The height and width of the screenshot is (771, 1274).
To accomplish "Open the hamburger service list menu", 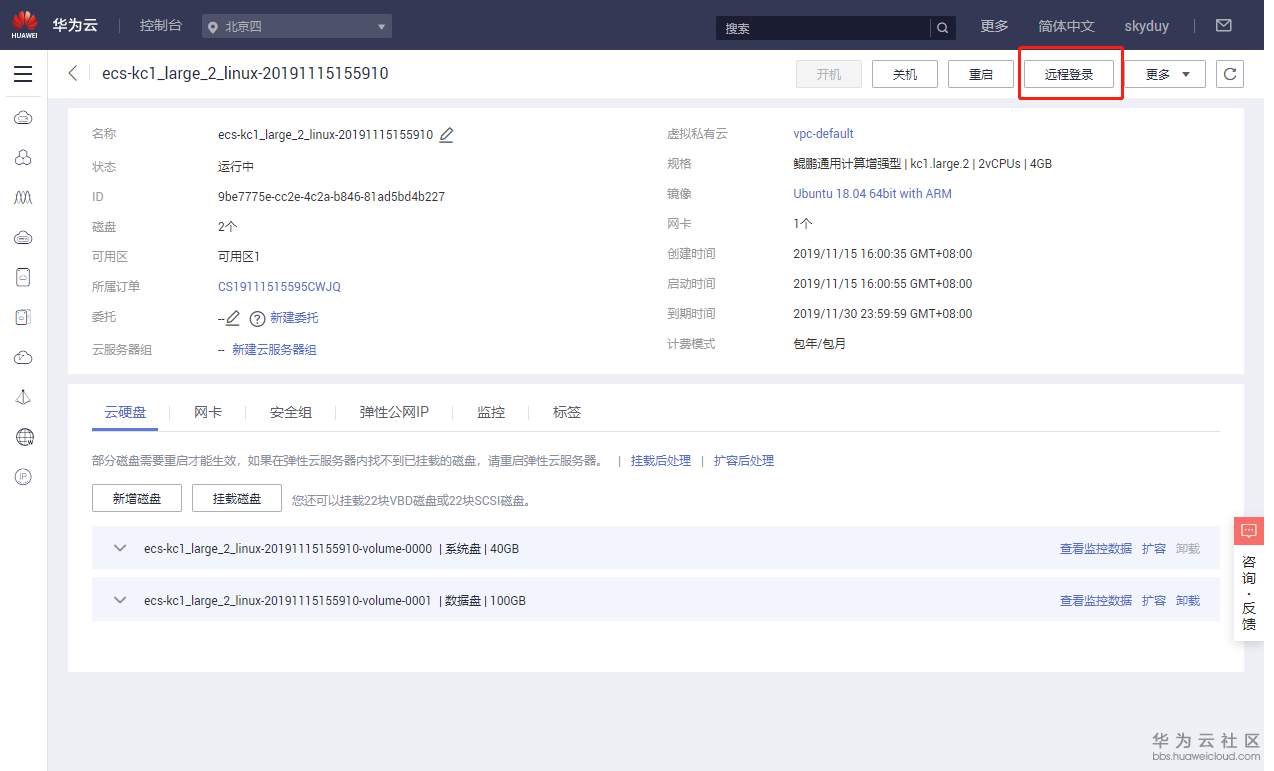I will click(x=23, y=74).
